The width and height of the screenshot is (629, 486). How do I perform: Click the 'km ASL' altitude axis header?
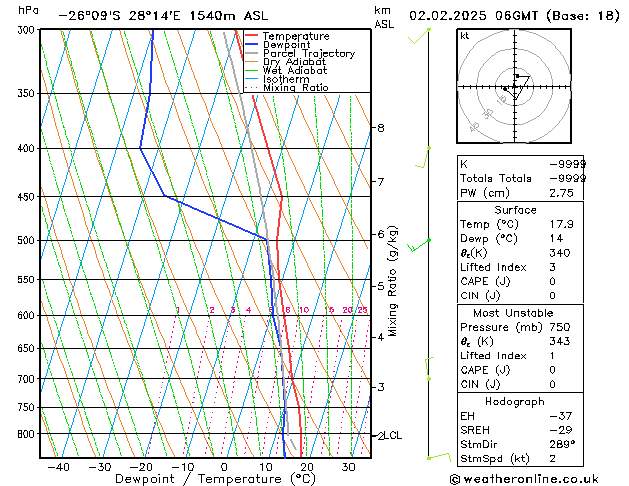pos(384,17)
